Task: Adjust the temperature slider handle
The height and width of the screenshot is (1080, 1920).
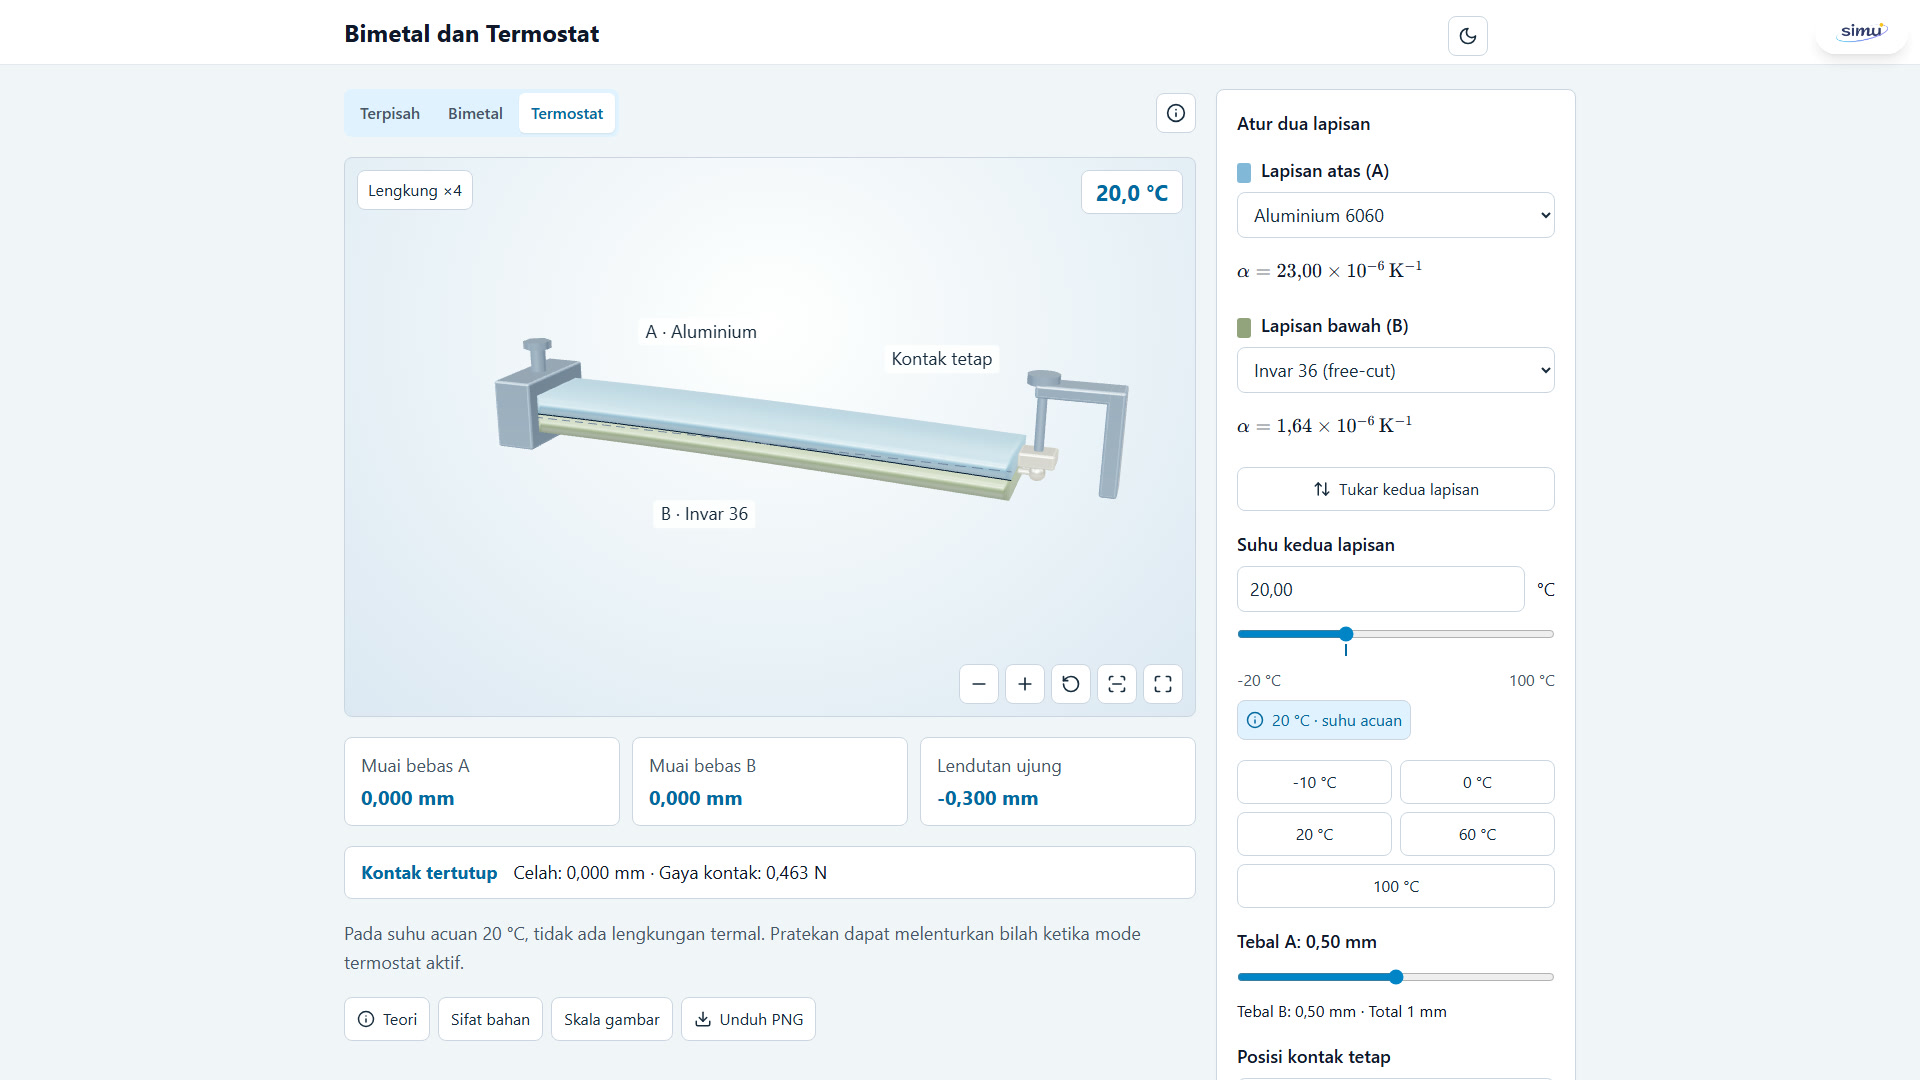Action: [1346, 634]
